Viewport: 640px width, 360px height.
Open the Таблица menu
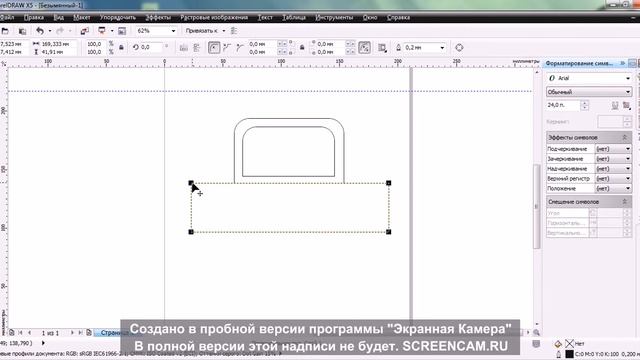tap(294, 18)
